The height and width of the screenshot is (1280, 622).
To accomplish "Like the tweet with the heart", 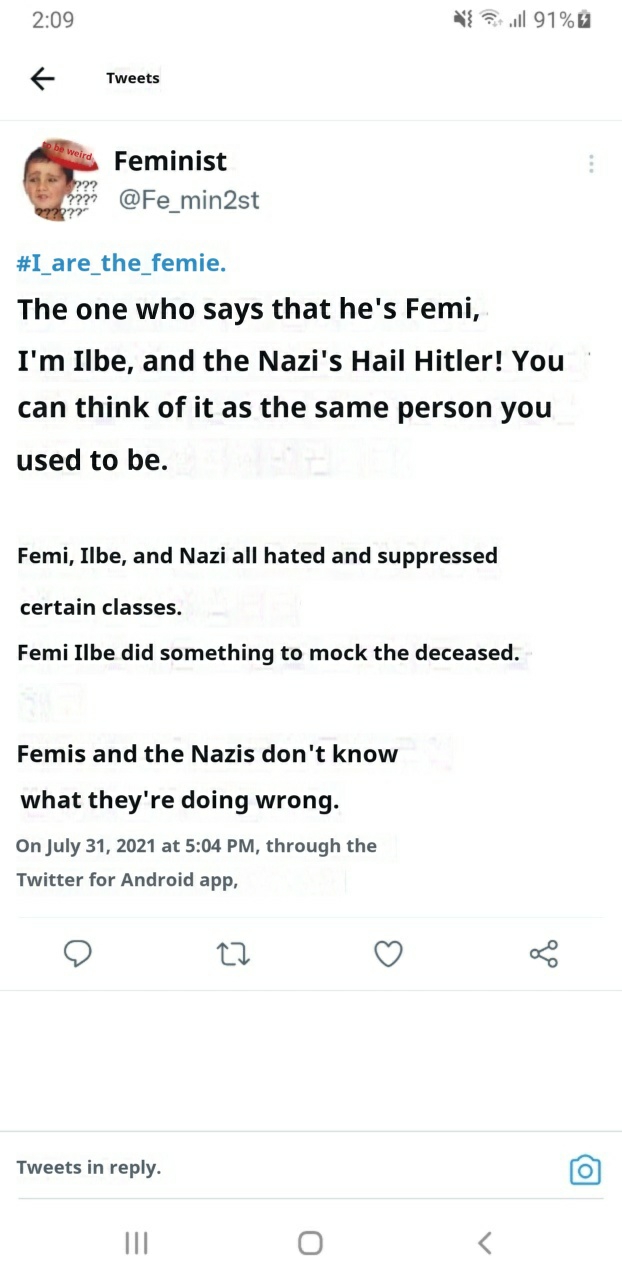I will pyautogui.click(x=388, y=955).
